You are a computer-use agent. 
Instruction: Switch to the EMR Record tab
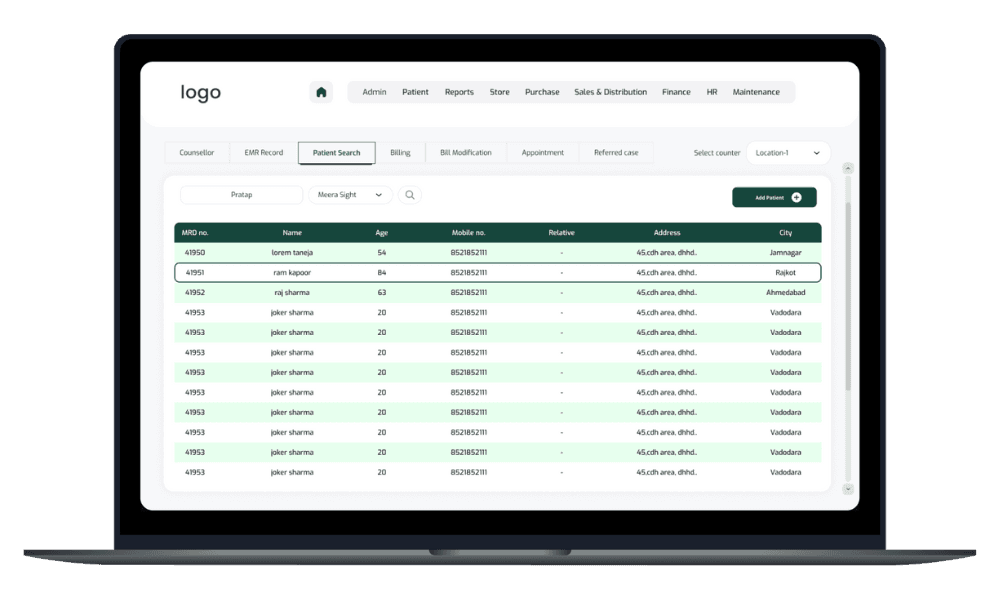[263, 153]
